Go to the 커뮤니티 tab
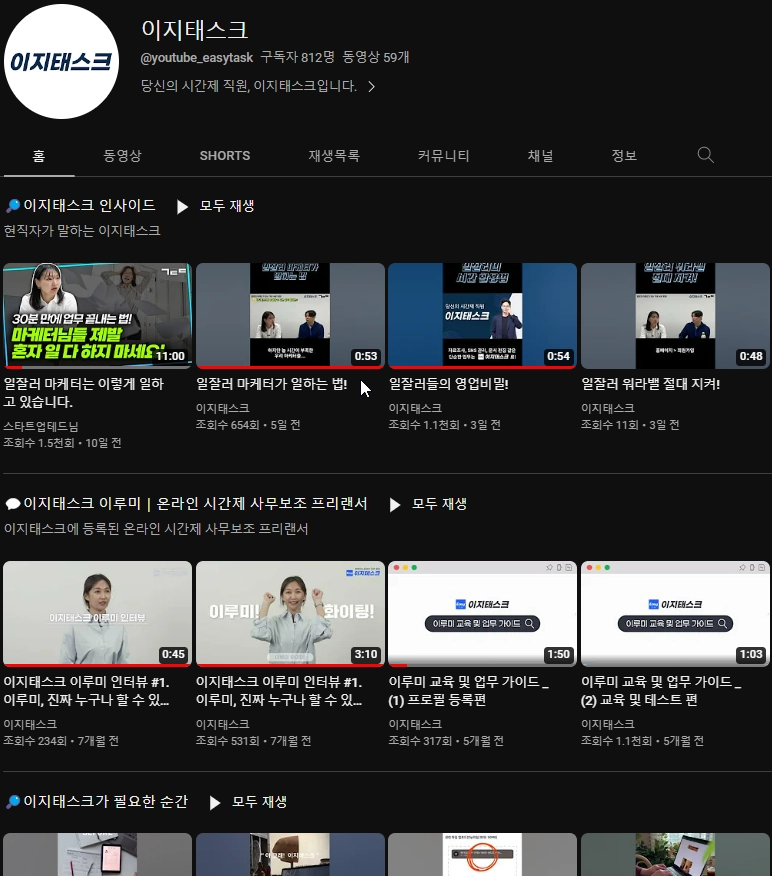 [444, 155]
